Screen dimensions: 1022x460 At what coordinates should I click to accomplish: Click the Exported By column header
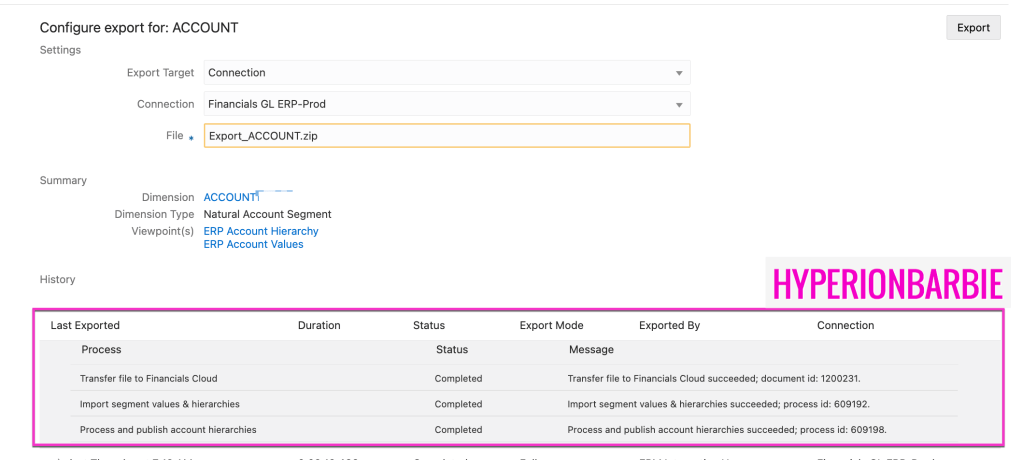[x=669, y=325]
